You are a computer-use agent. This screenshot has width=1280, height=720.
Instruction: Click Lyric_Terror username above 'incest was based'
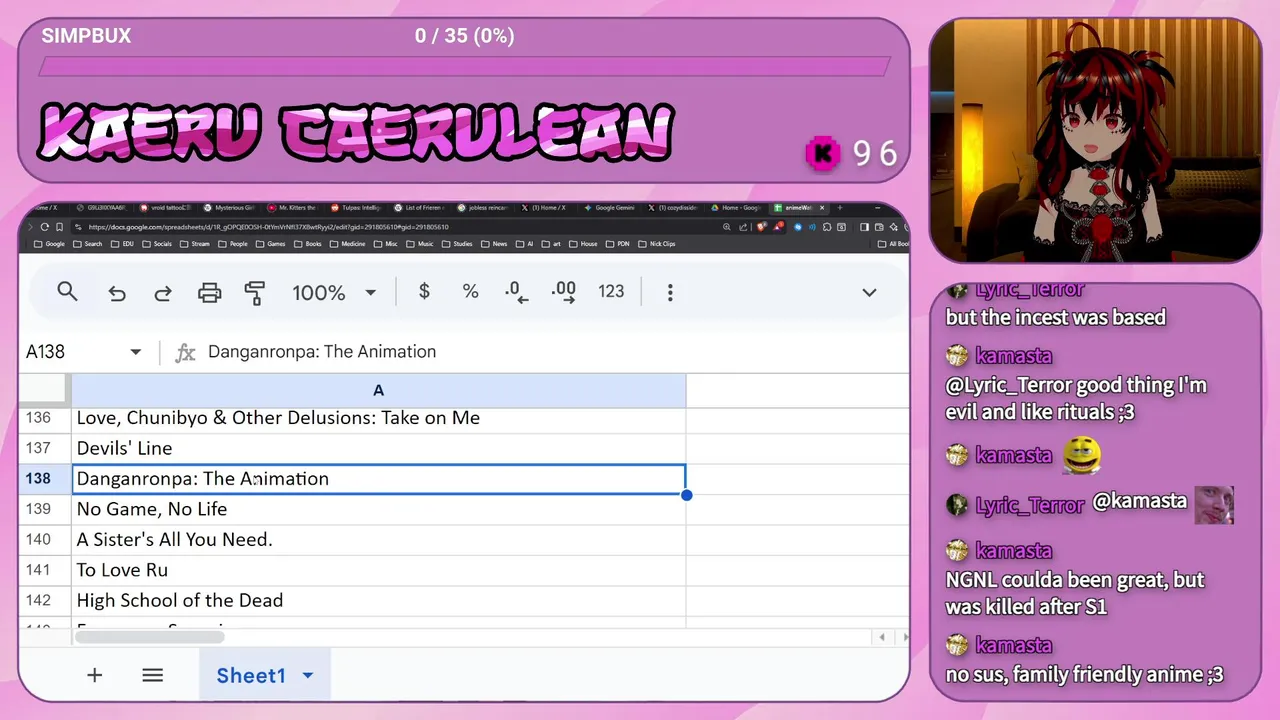click(1030, 290)
